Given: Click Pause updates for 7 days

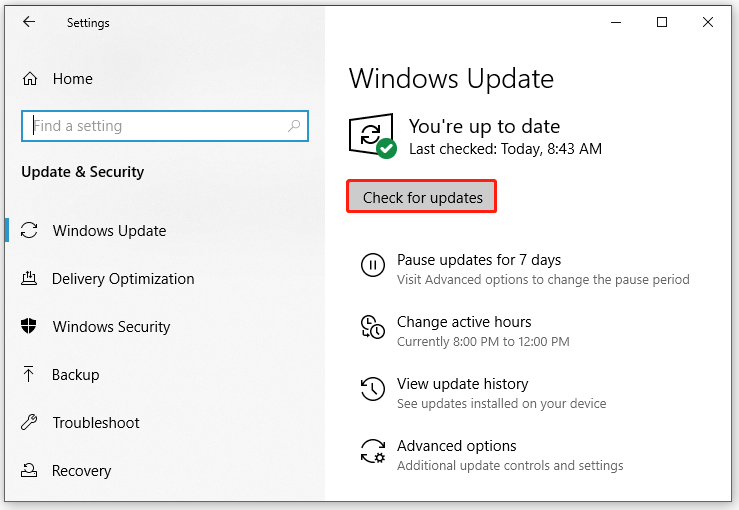Looking at the screenshot, I should (x=479, y=260).
